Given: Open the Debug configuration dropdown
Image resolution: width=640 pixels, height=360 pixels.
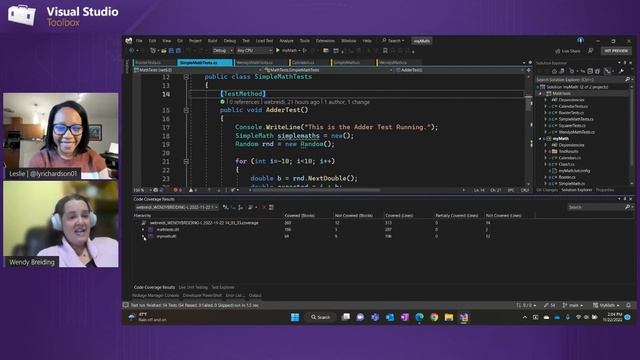Looking at the screenshot, I should (x=222, y=51).
